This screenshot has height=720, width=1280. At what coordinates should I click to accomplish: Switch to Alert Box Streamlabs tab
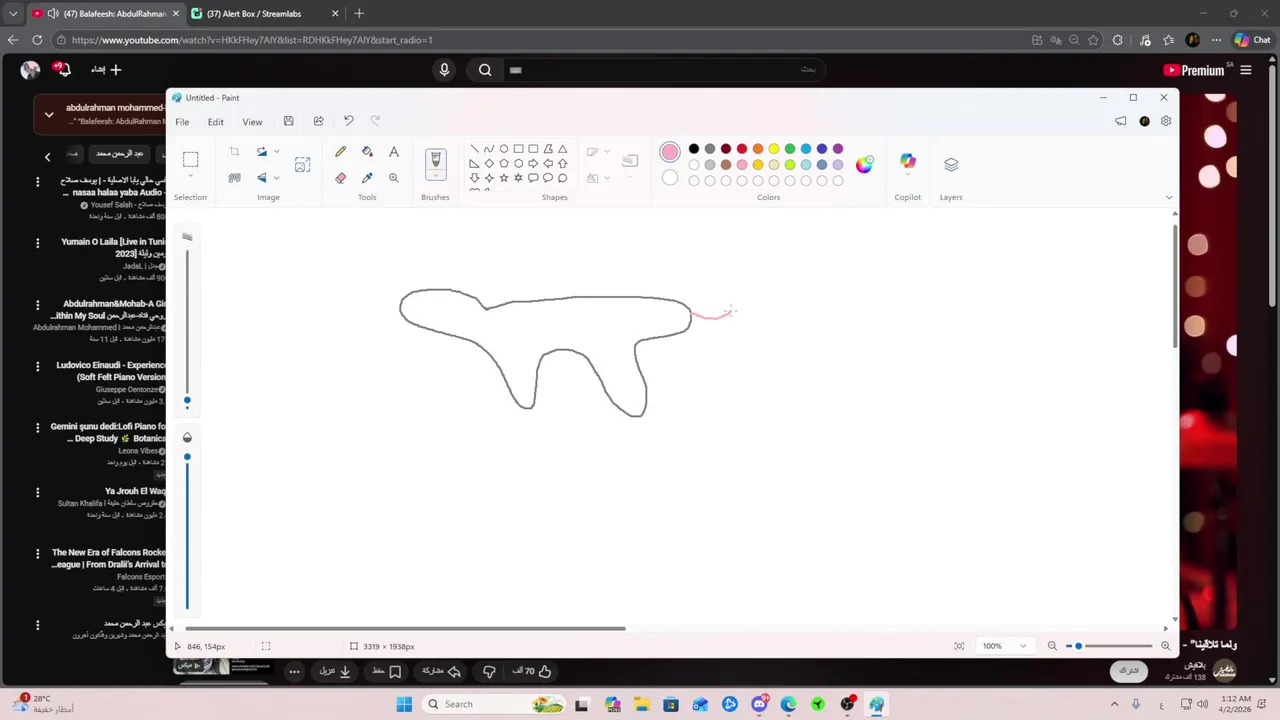265,14
